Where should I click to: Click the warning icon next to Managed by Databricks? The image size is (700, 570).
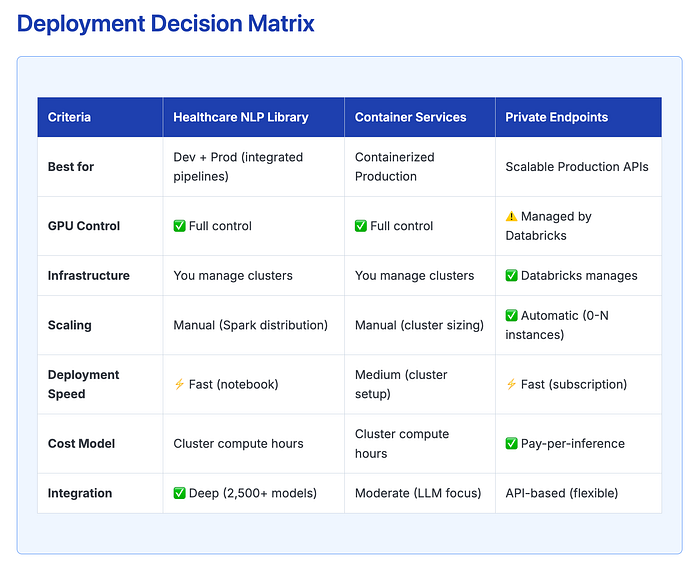(511, 216)
